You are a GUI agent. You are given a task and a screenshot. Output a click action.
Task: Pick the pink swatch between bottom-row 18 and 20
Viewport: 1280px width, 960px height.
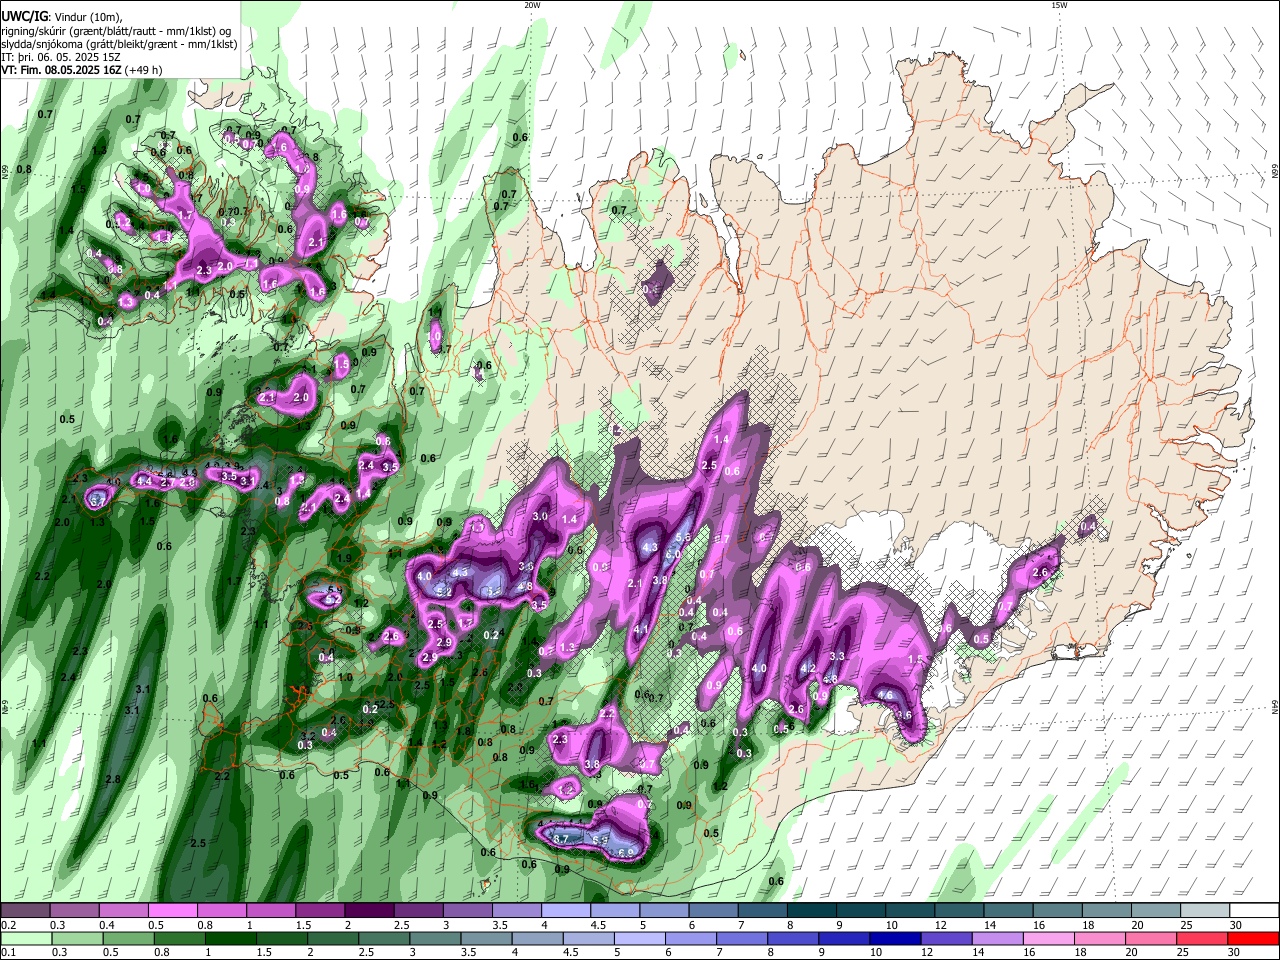(x=1100, y=939)
